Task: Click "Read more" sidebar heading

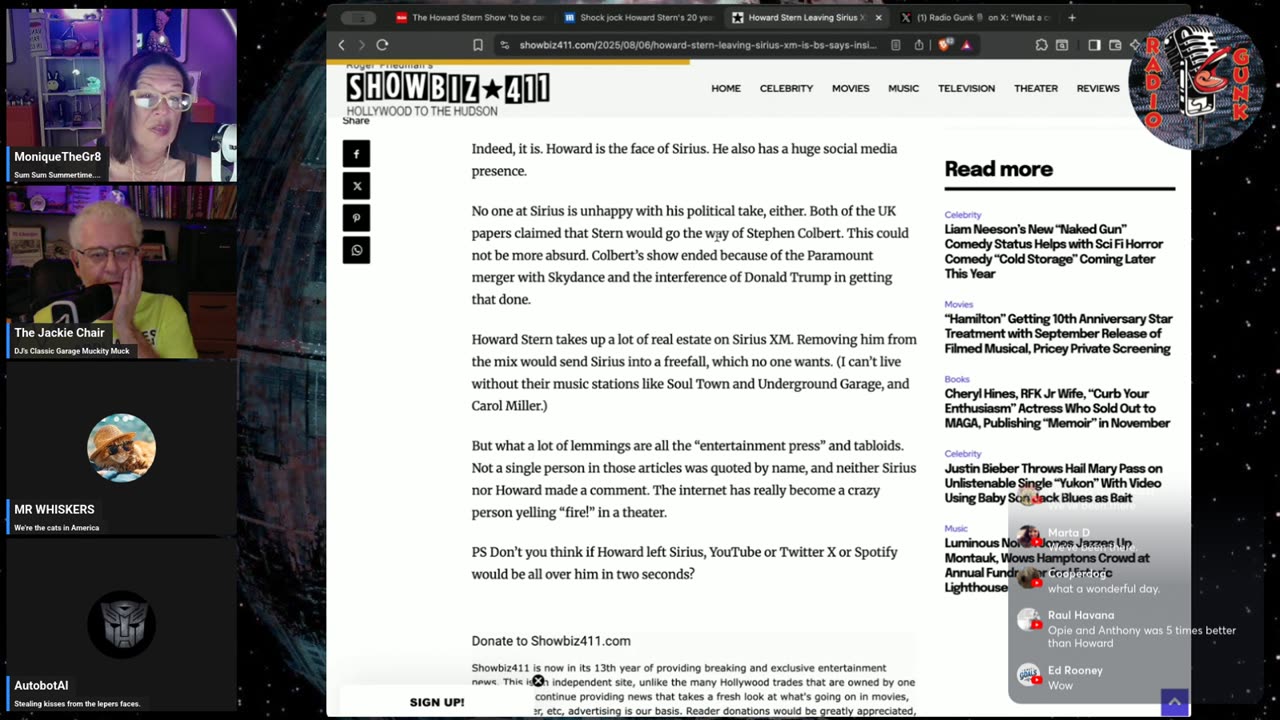Action: pyautogui.click(x=998, y=169)
